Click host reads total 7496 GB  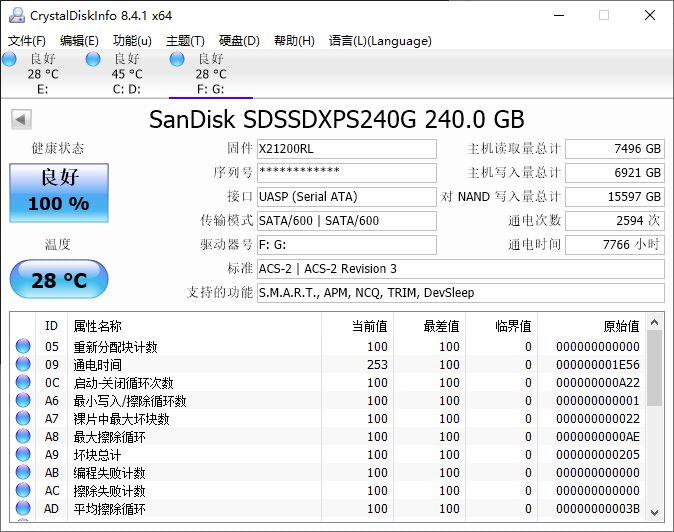(615, 149)
